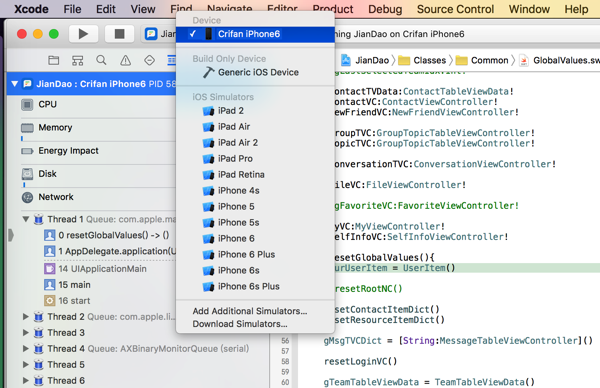The image size is (600, 388).
Task: Open the Find navigator magnifier icon
Action: (x=101, y=60)
